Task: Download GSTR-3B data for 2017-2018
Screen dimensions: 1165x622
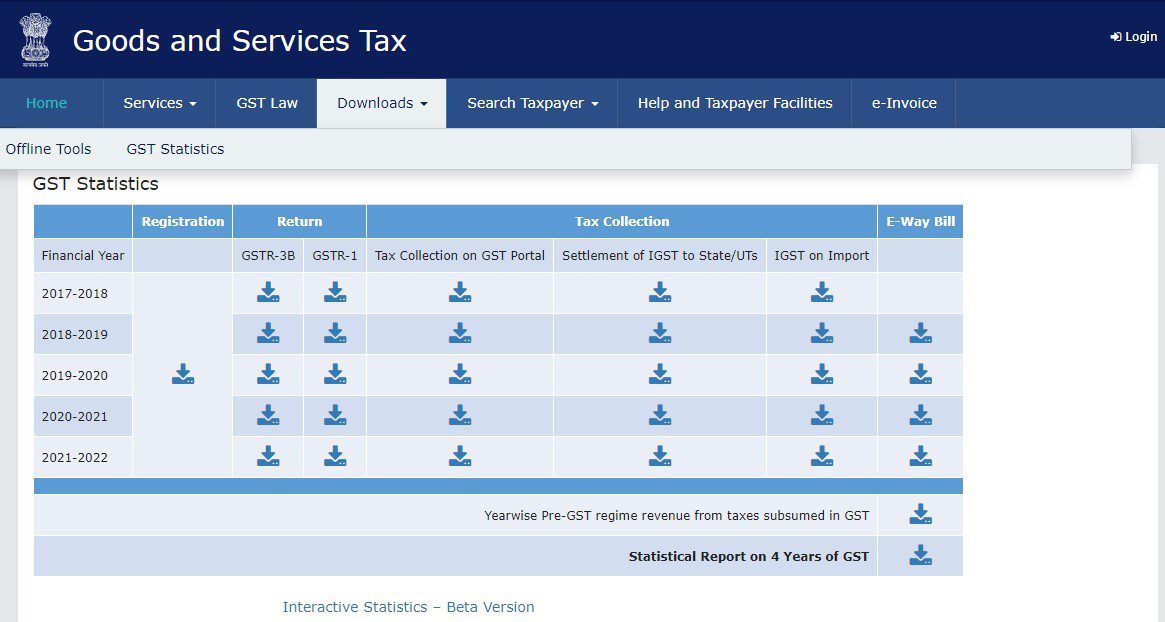Action: click(267, 292)
